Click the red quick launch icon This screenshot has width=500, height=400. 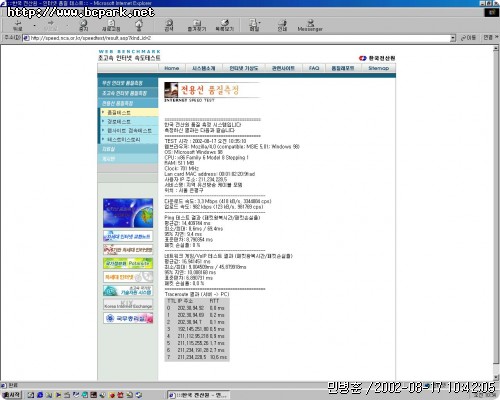click(x=112, y=395)
